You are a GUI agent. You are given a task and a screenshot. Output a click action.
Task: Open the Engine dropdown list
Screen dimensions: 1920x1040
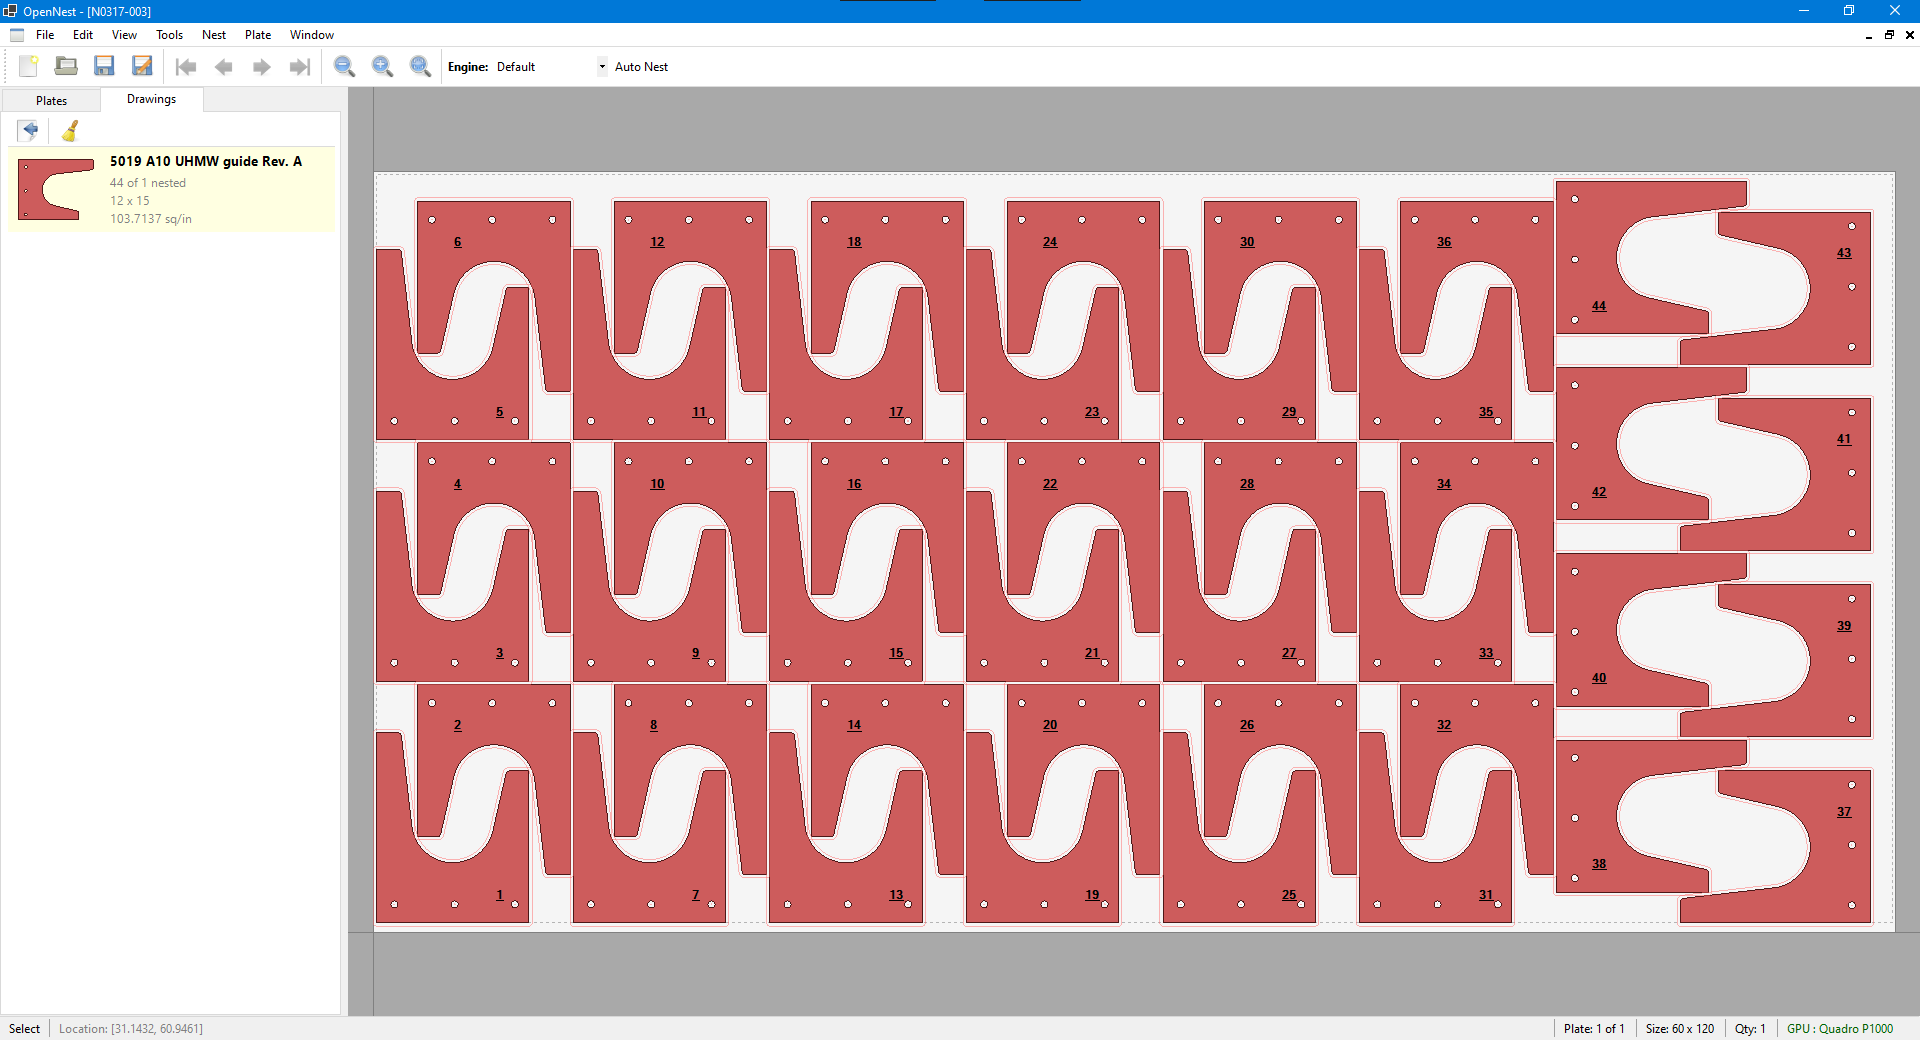[x=602, y=67]
